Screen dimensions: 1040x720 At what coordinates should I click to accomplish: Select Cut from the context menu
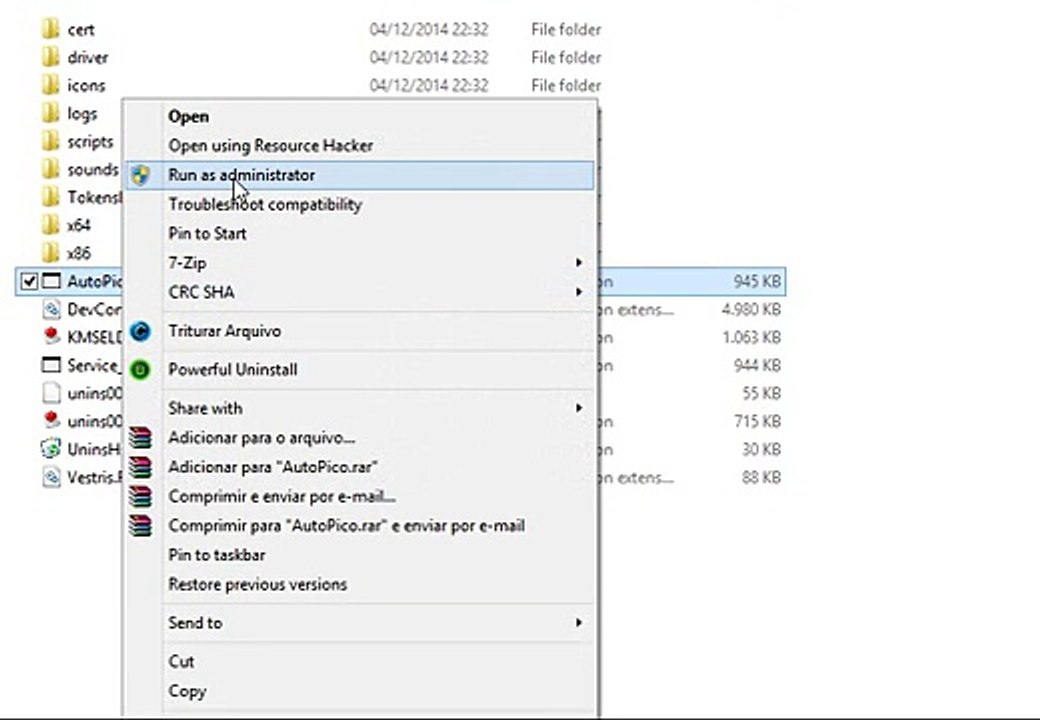click(359, 661)
